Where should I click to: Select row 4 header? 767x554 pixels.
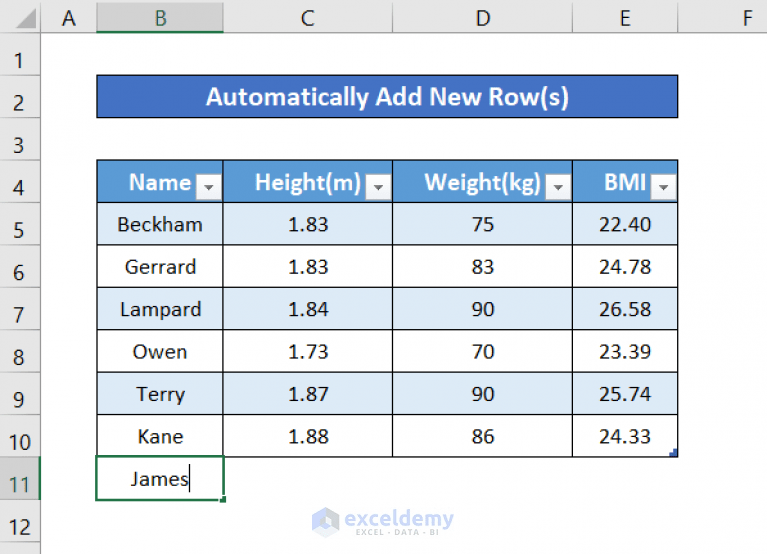click(20, 181)
